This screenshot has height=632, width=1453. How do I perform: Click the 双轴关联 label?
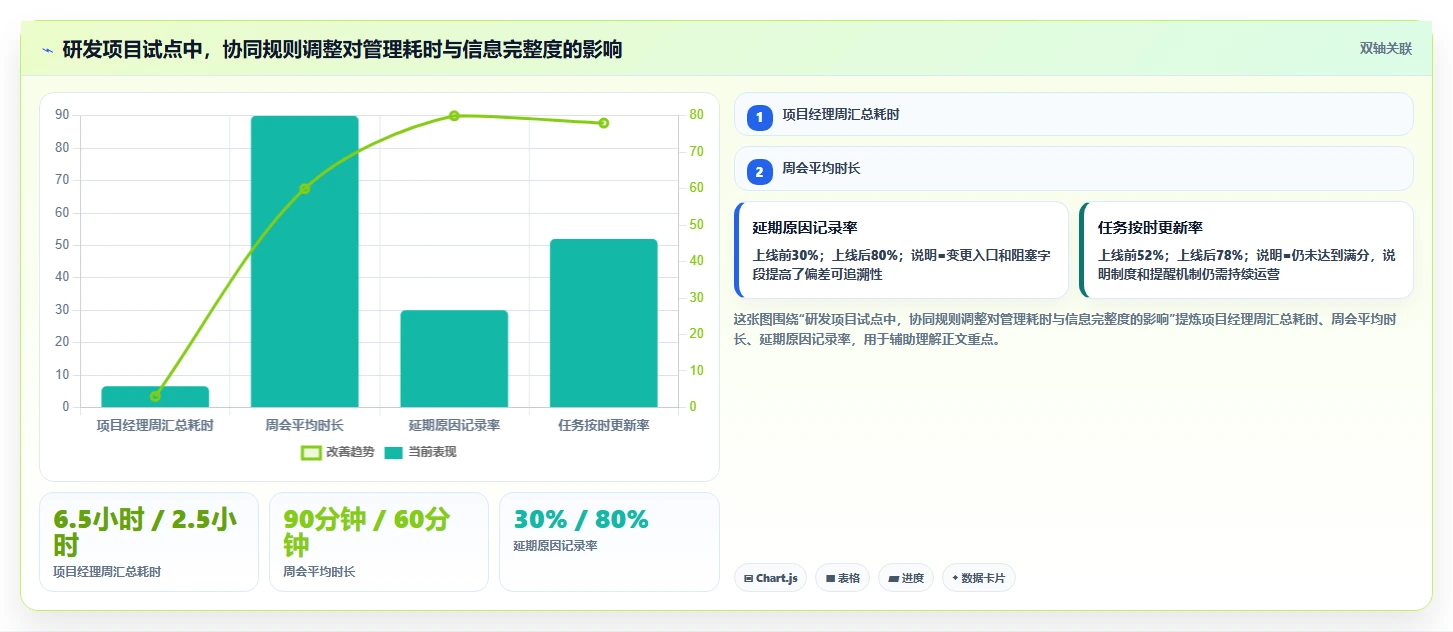1386,48
